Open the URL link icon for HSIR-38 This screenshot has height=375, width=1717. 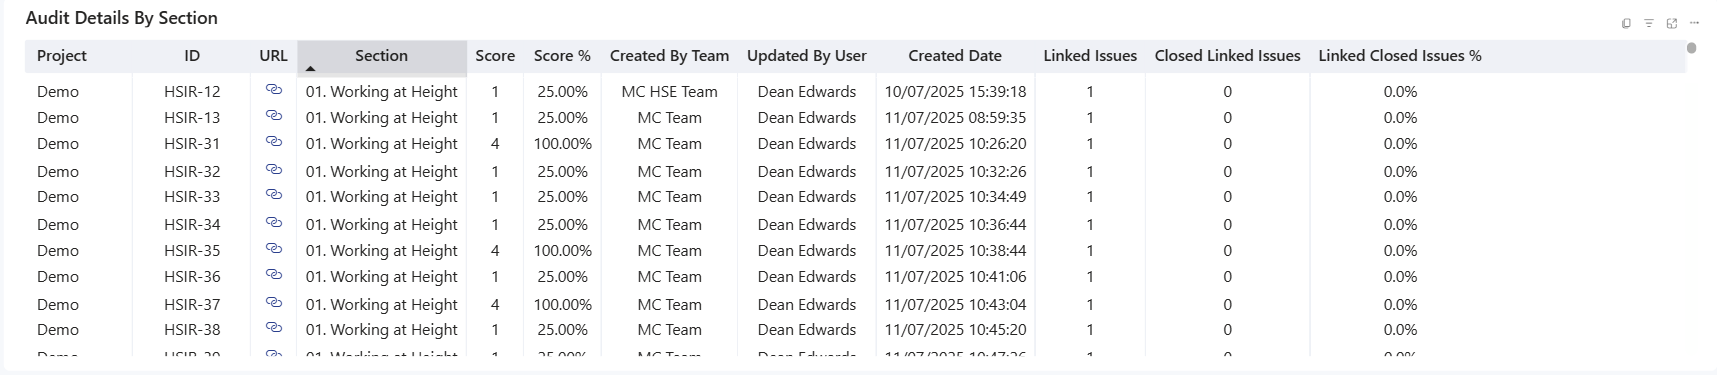coord(273,328)
